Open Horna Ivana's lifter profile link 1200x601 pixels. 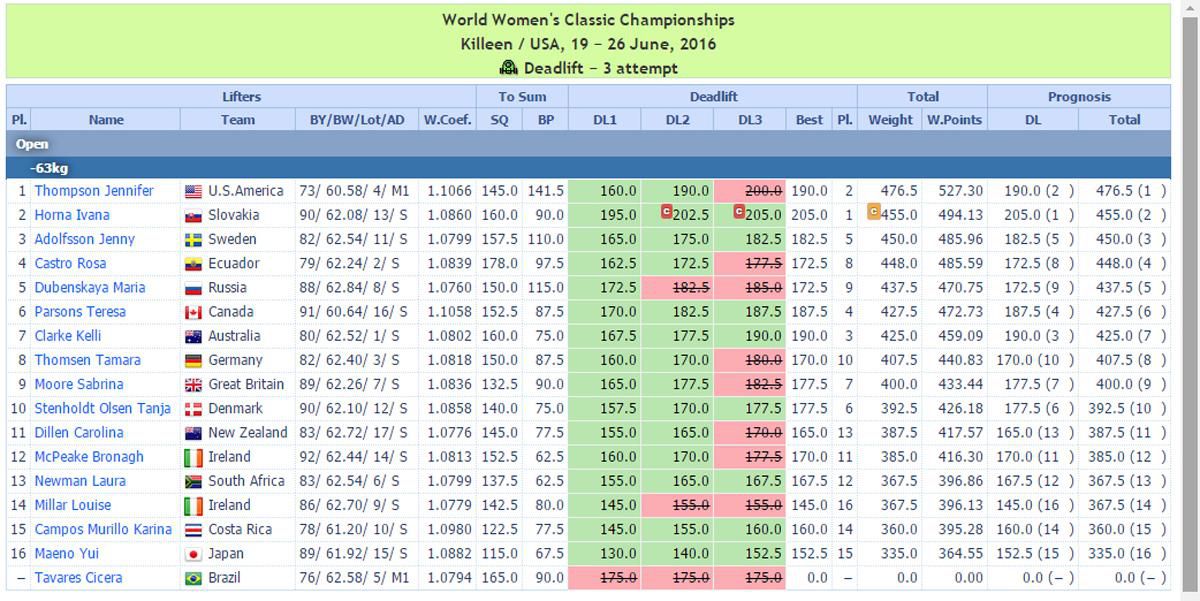72,215
